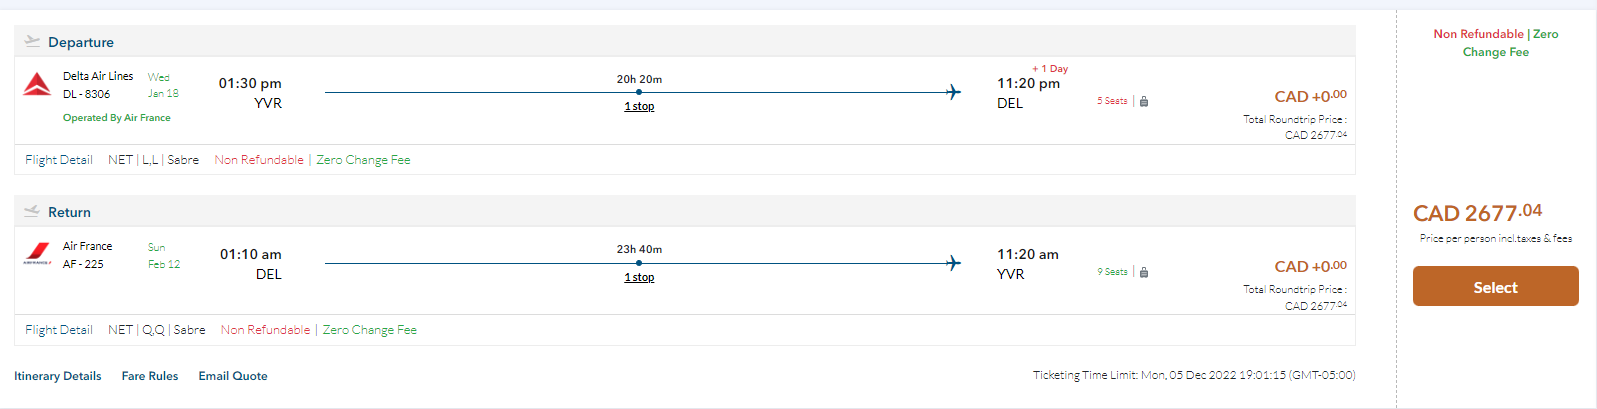Viewport: 1597px width, 409px height.
Task: Click the Air France logo
Action: (37, 254)
